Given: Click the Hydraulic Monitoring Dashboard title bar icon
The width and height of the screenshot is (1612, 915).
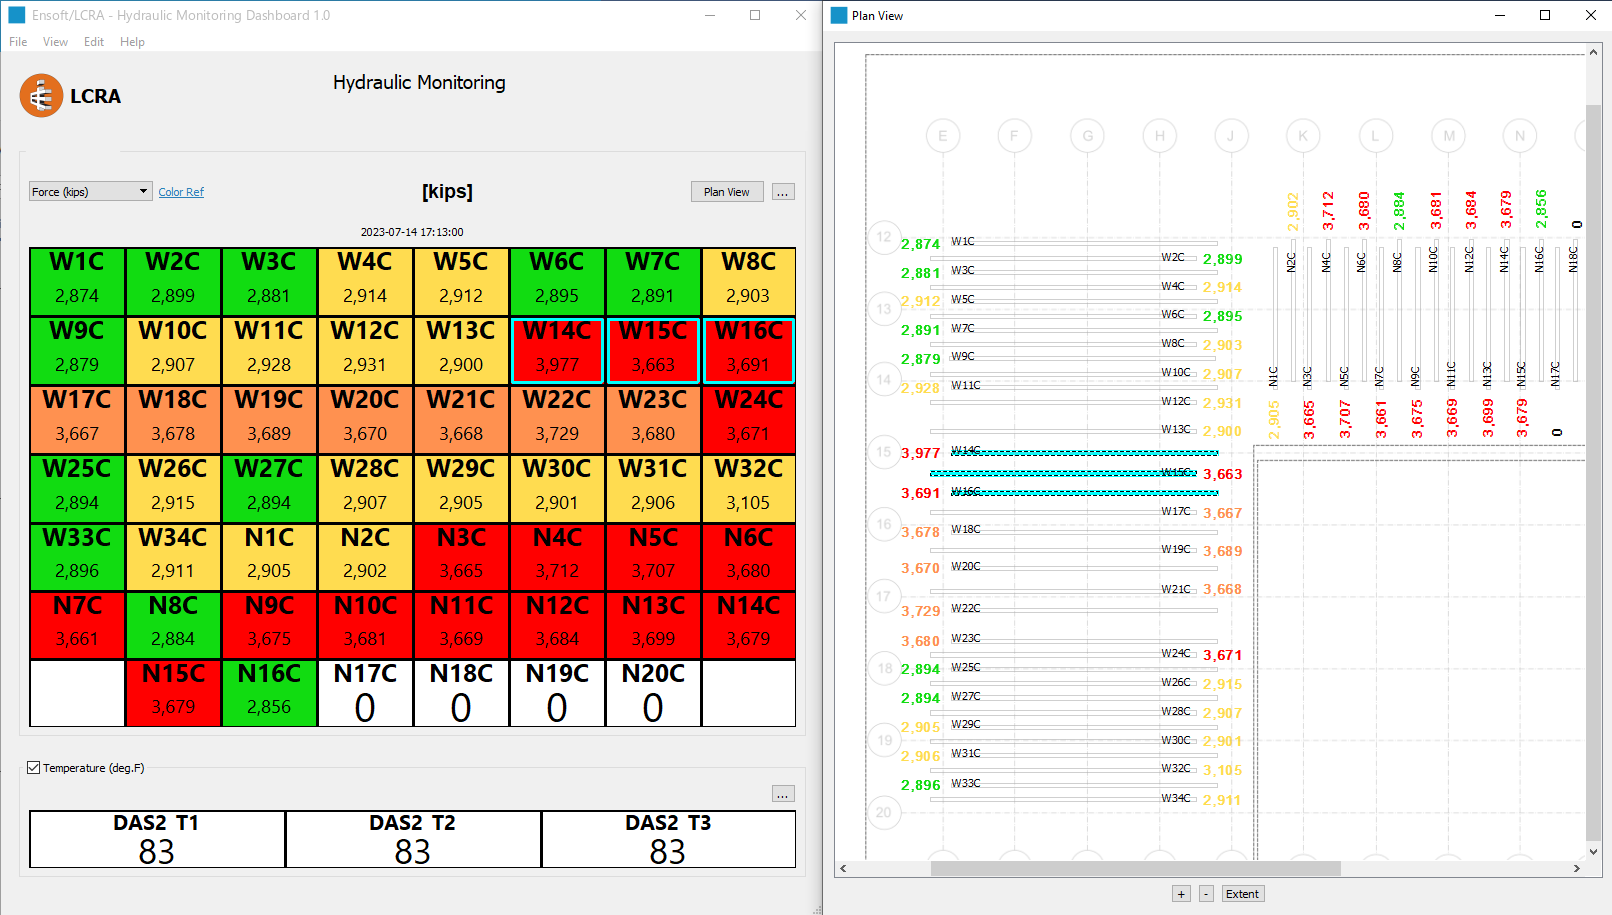Looking at the screenshot, I should pyautogui.click(x=16, y=15).
